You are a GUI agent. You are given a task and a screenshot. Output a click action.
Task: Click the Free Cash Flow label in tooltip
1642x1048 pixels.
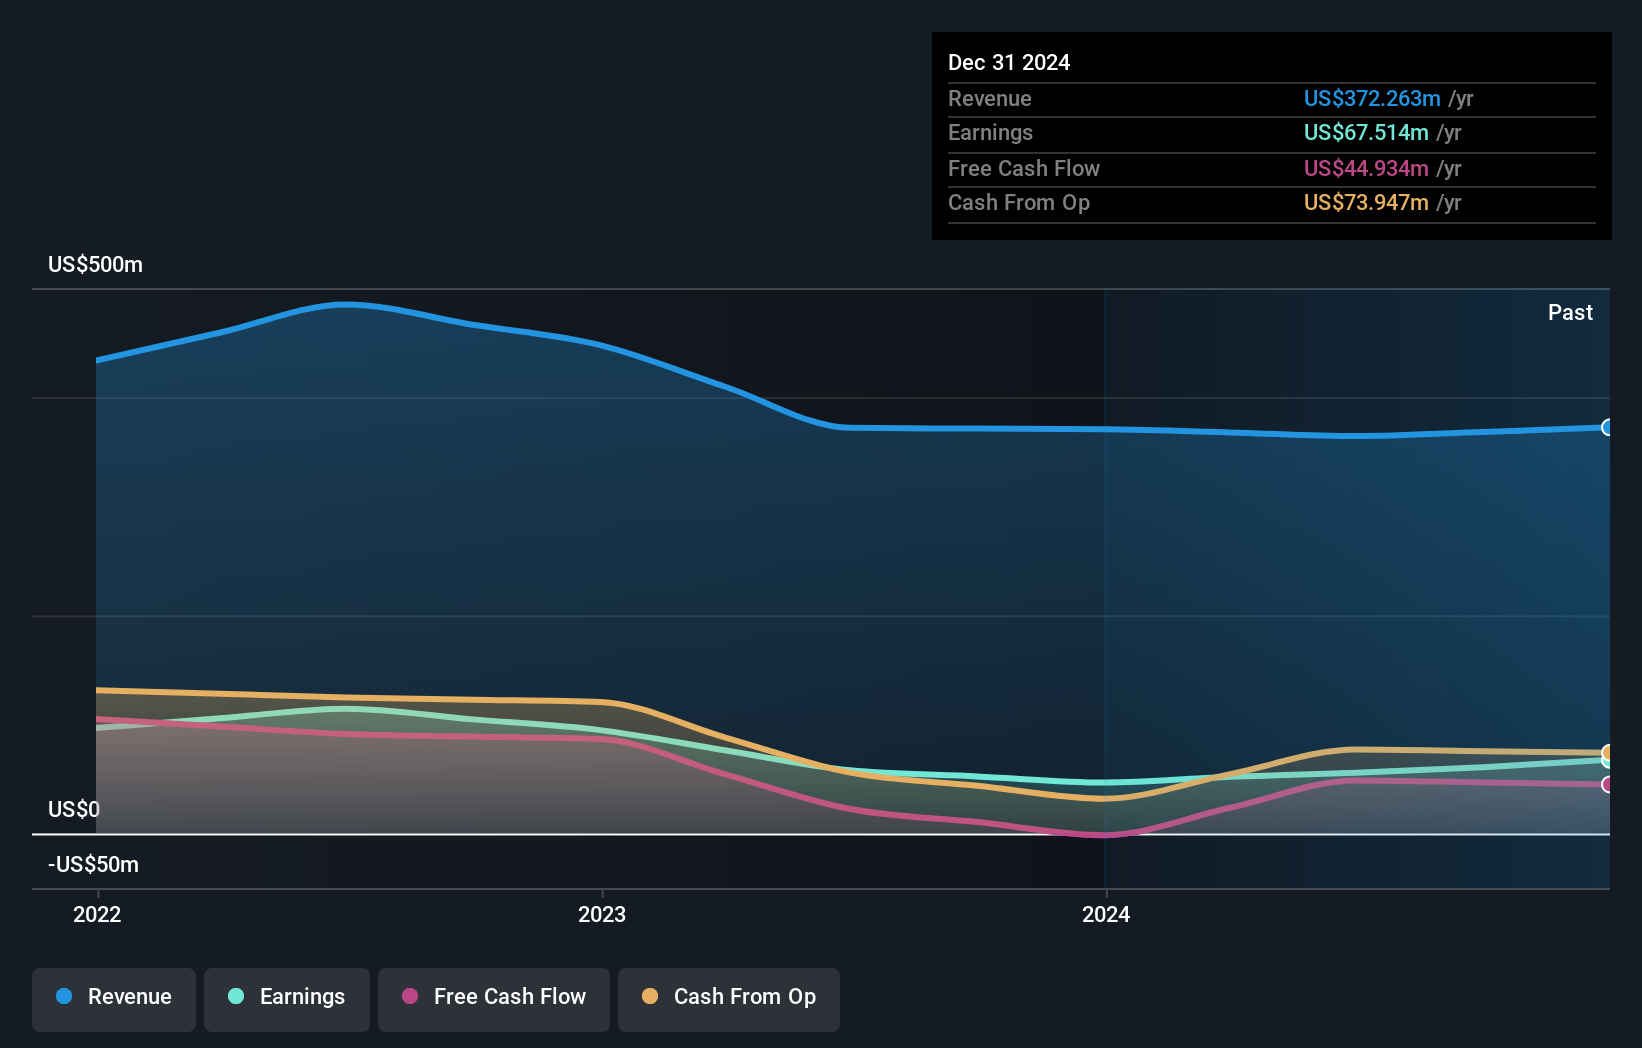pyautogui.click(x=1024, y=168)
